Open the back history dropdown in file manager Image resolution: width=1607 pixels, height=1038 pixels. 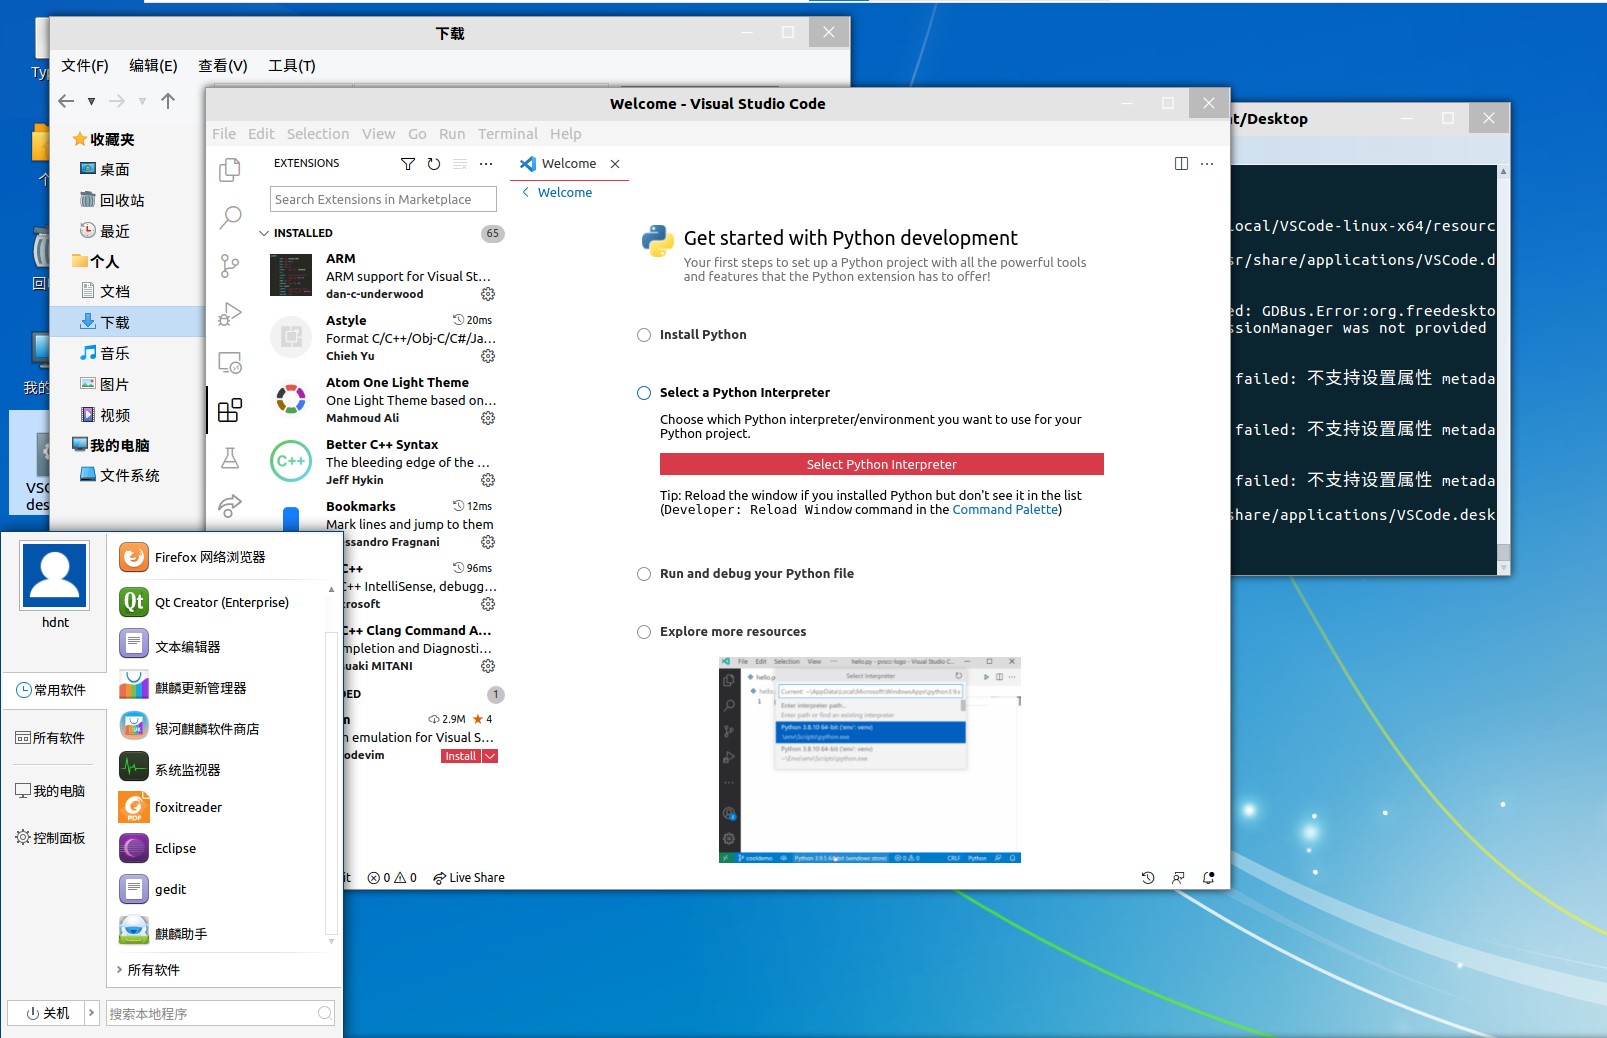coord(91,101)
